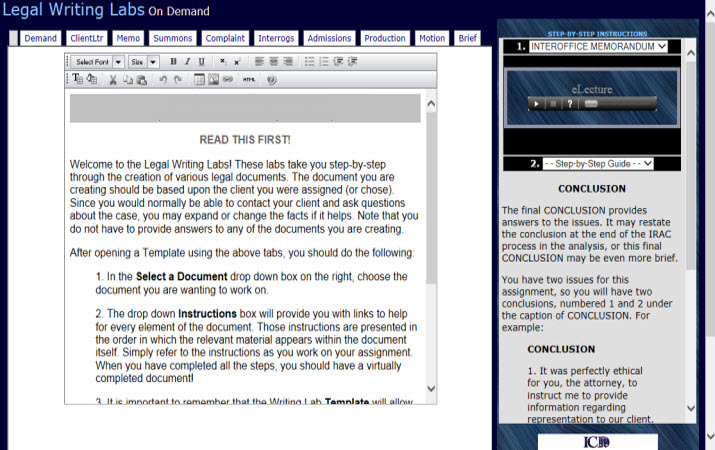Open the Brief tab
Image resolution: width=715 pixels, height=450 pixels.
468,38
